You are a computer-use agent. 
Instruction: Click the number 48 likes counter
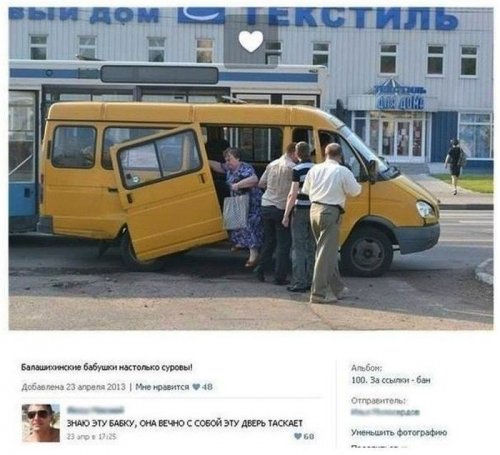[x=207, y=387]
